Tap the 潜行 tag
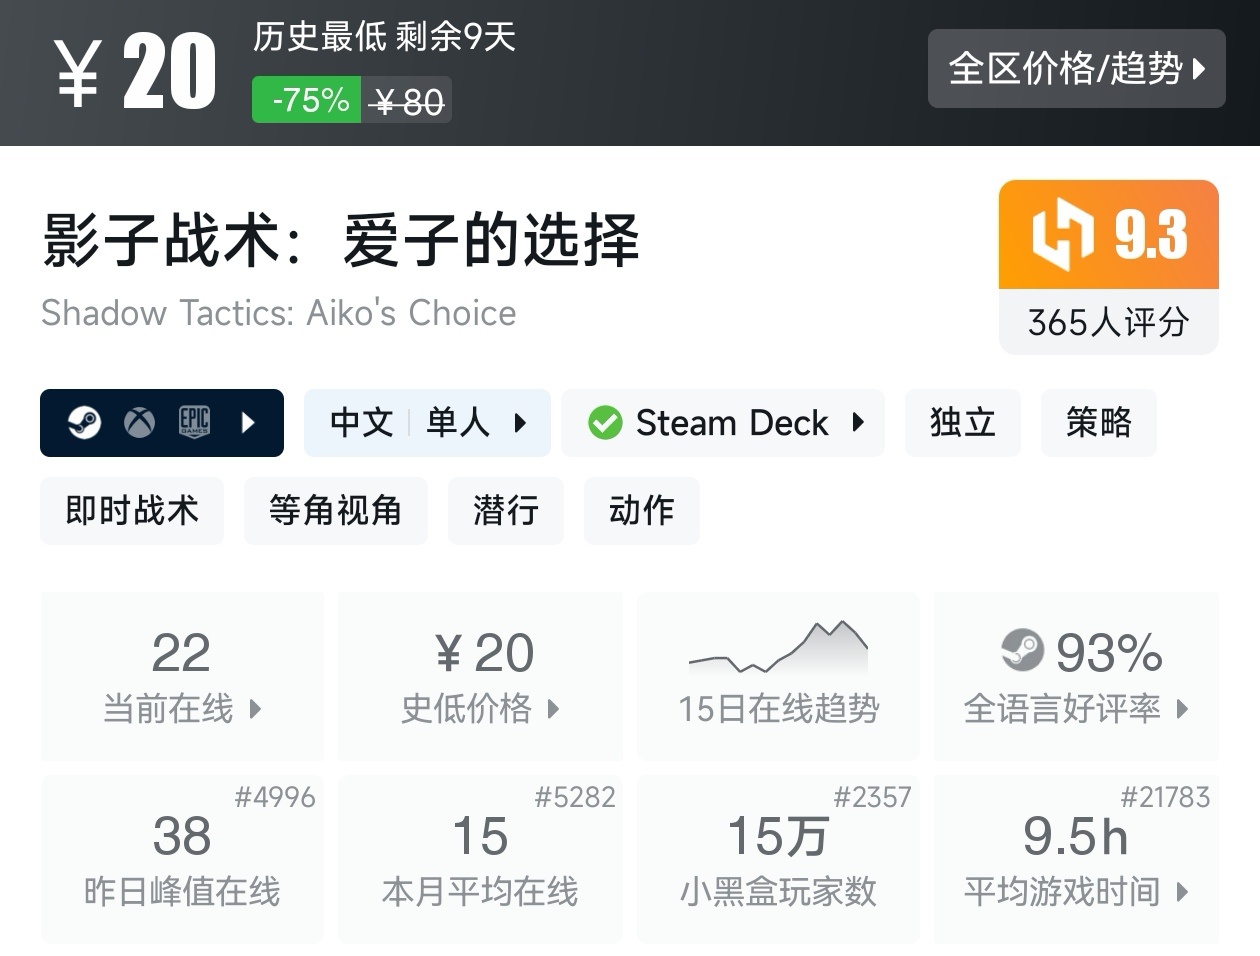Image resolution: width=1260 pixels, height=956 pixels. [505, 511]
